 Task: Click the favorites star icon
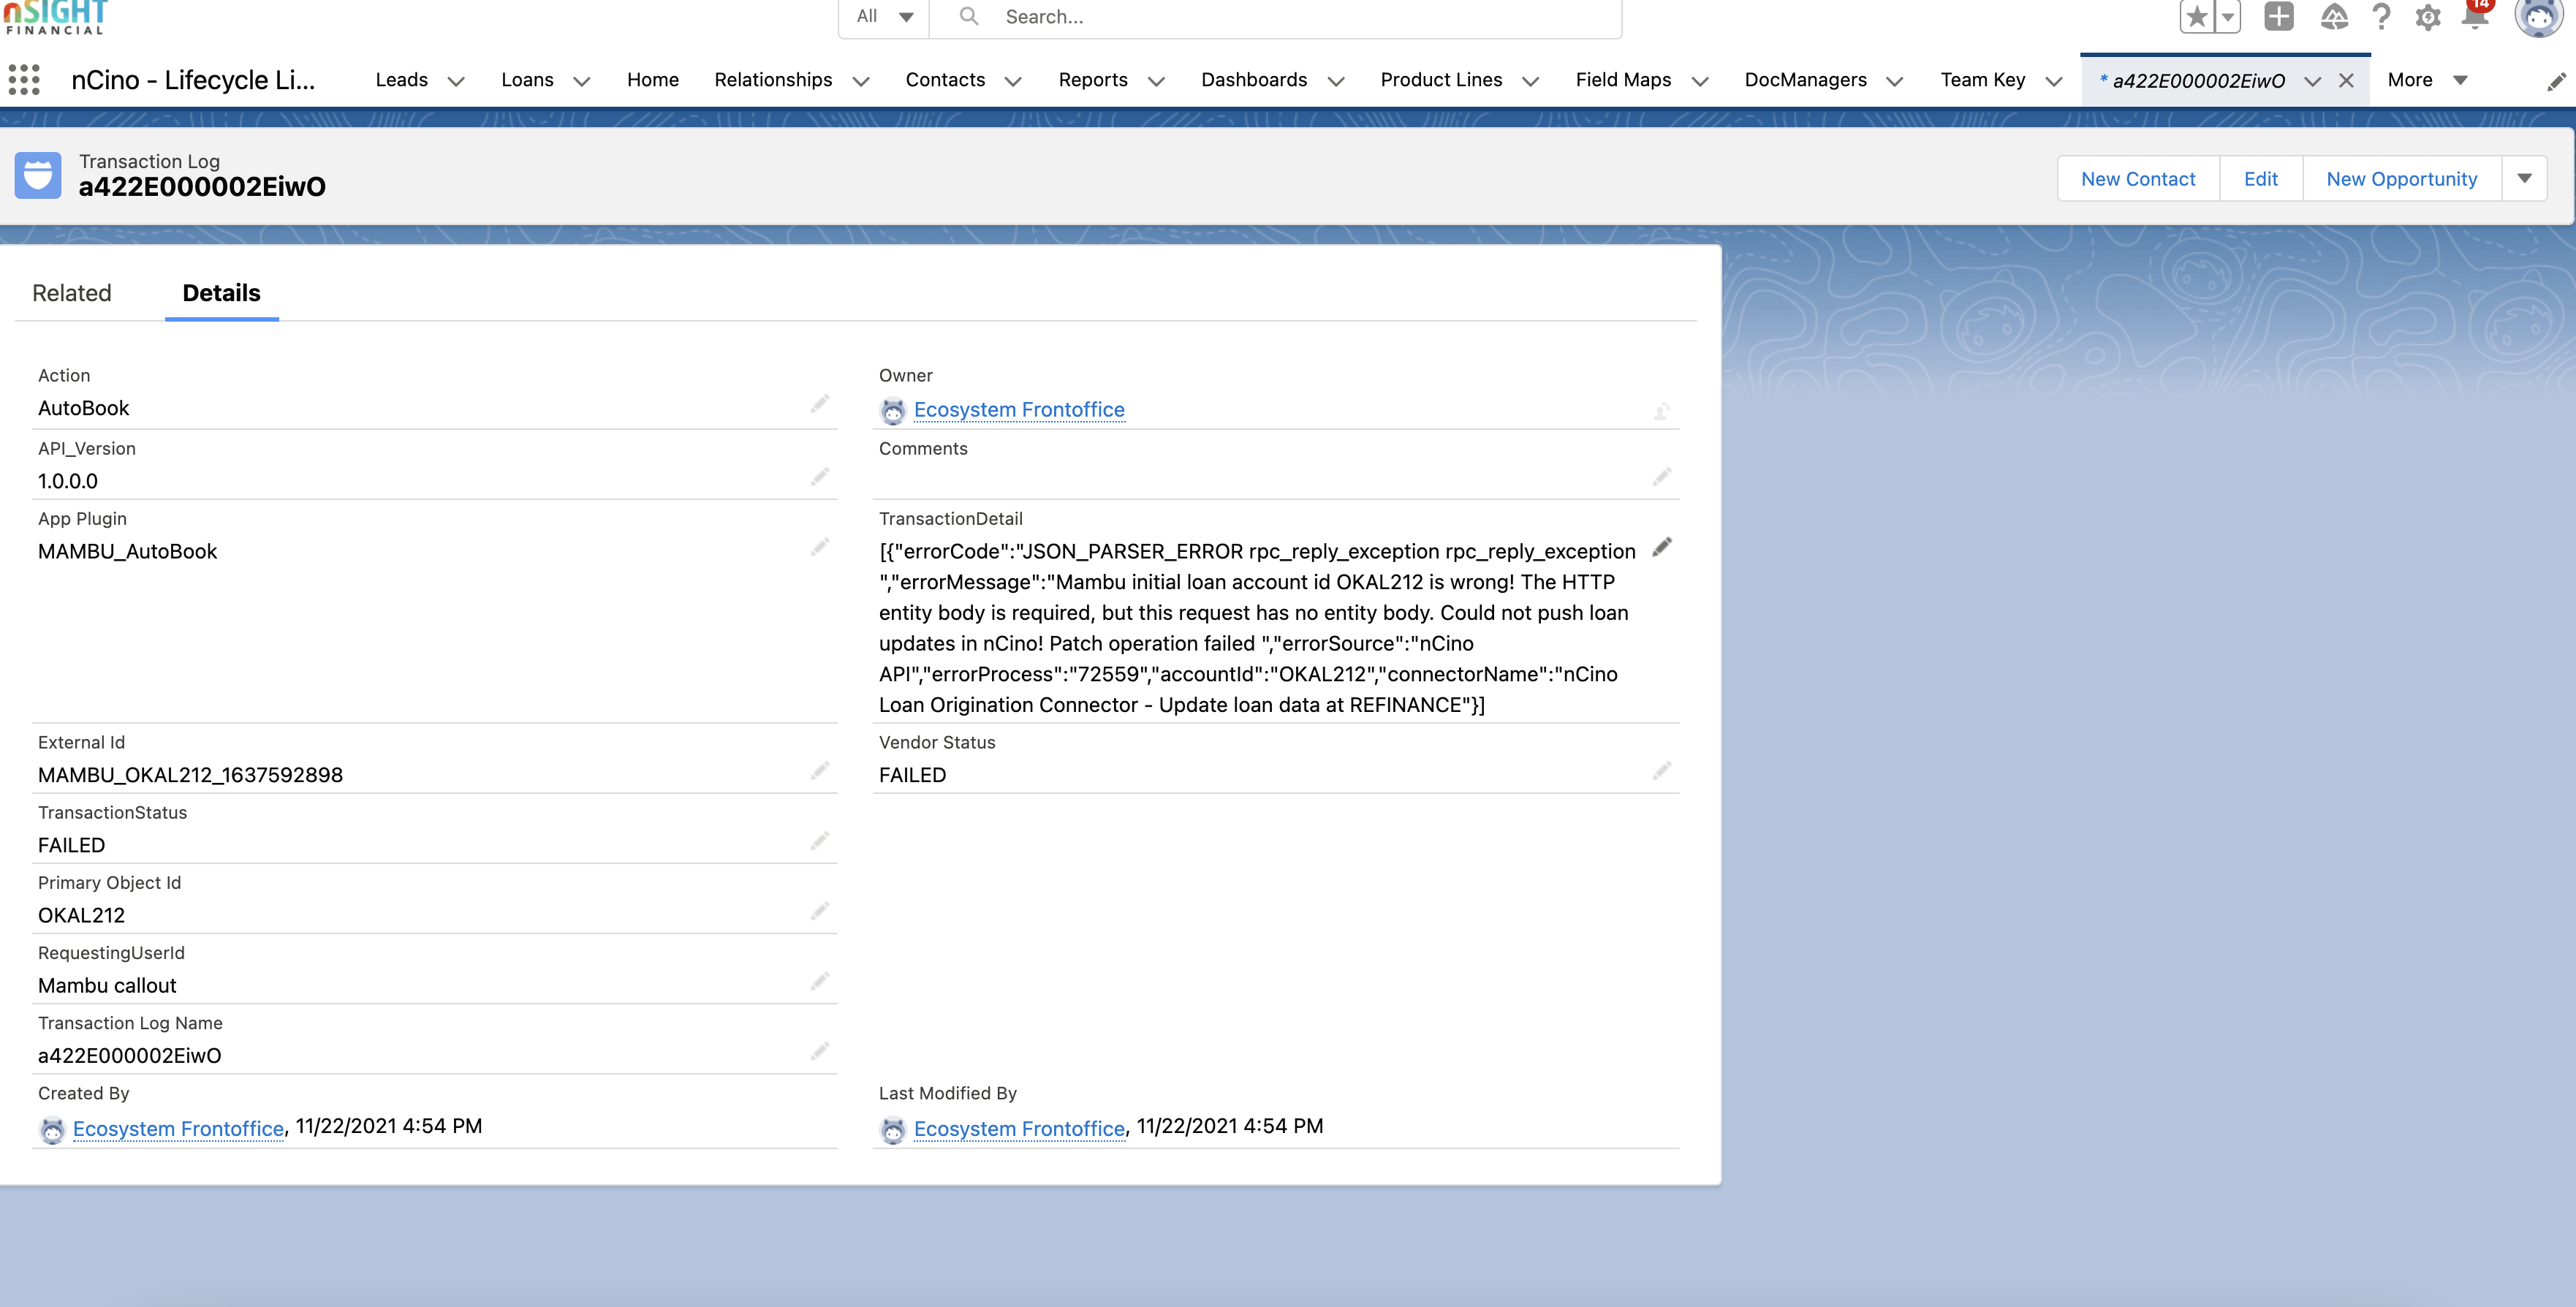(x=2196, y=17)
